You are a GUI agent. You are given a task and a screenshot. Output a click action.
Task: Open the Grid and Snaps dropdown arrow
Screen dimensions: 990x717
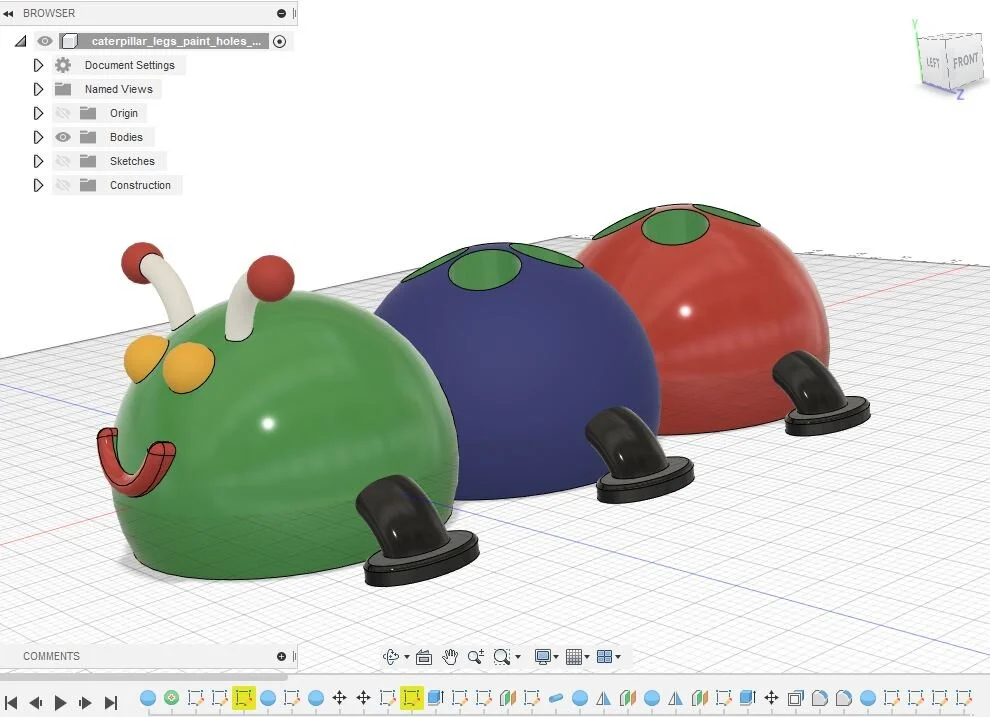point(587,657)
